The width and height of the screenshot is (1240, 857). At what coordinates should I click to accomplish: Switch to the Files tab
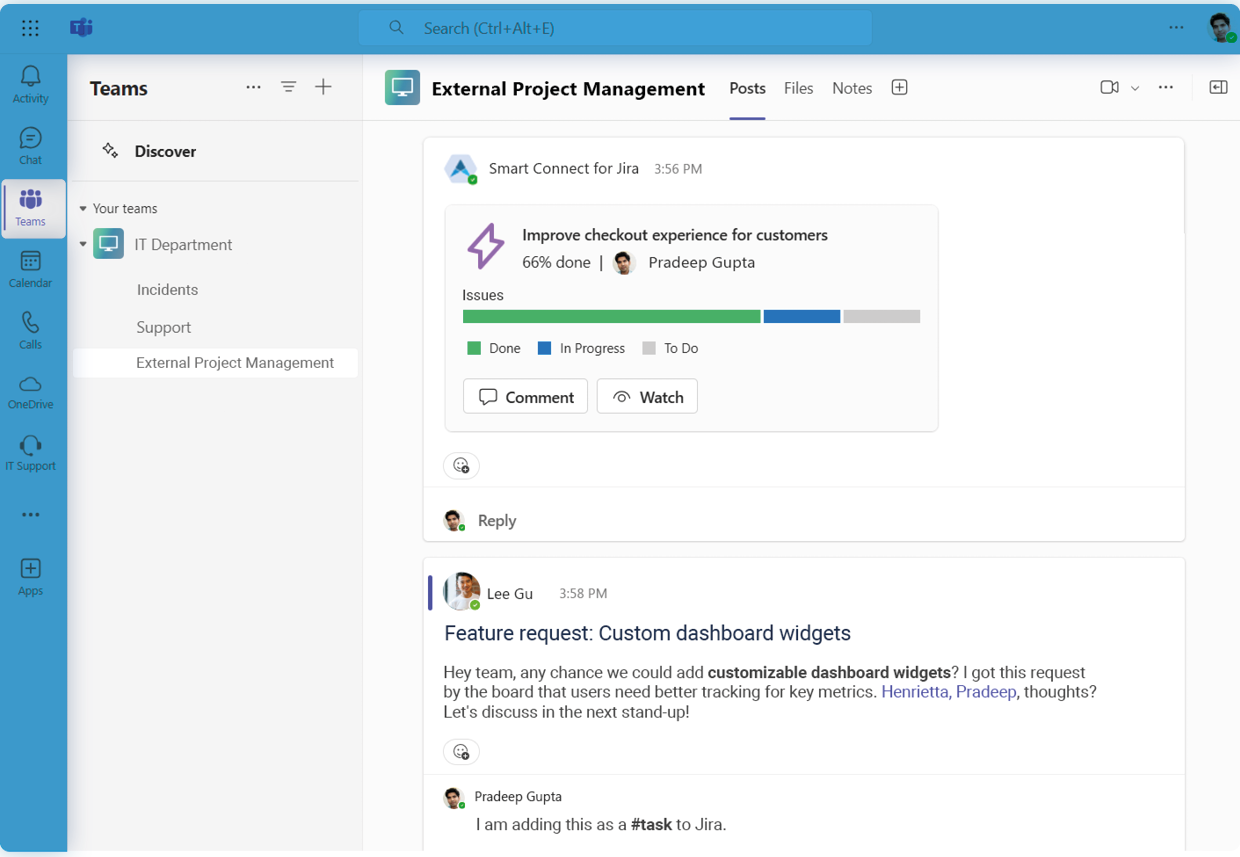798,88
